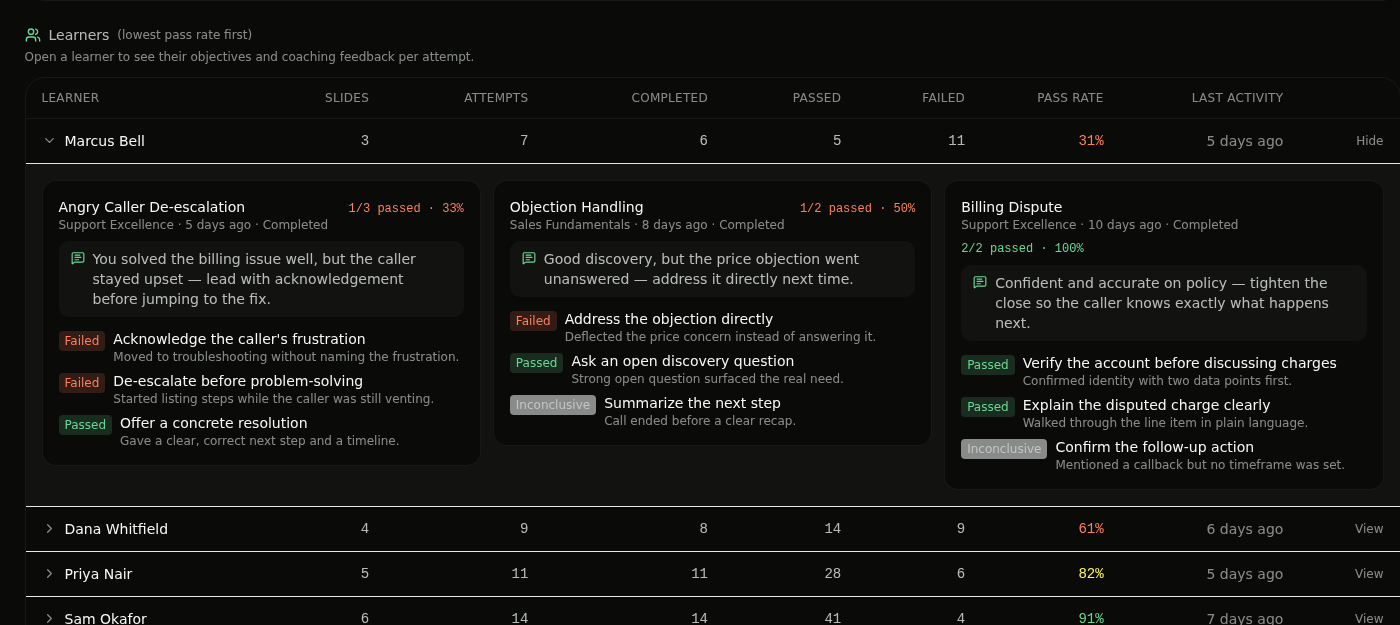Click Dana Whitfield's 61% pass rate
The image size is (1400, 625).
(x=1091, y=529)
